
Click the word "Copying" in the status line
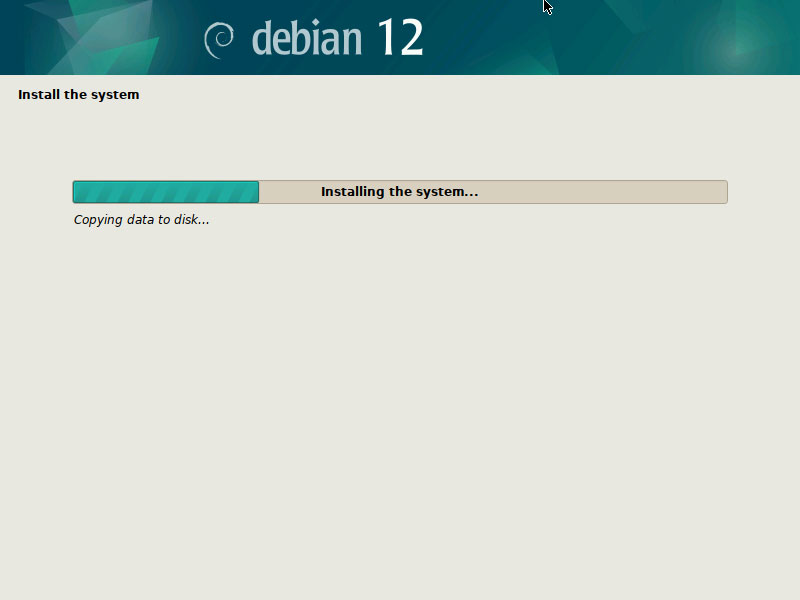[x=98, y=220]
